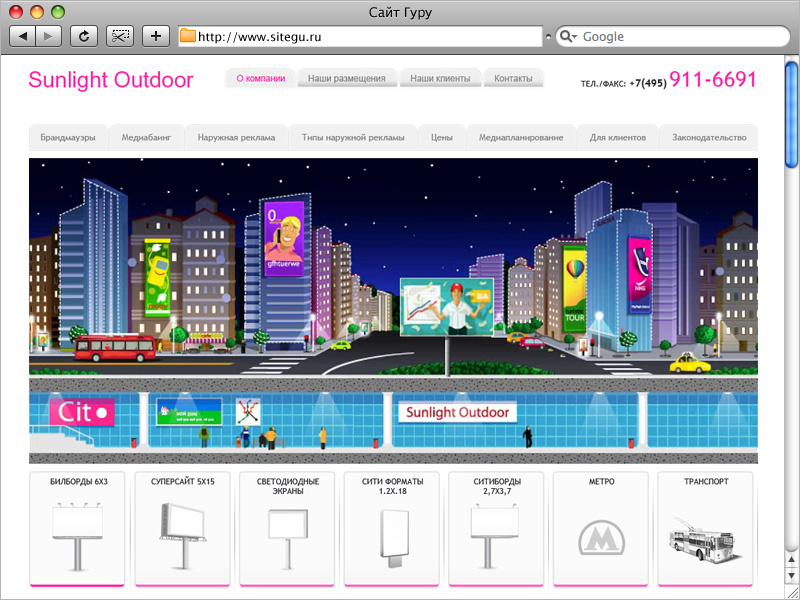Screen dimensions: 800x600
Task: Click the hot air balloon TOUR banner
Action: (574, 287)
